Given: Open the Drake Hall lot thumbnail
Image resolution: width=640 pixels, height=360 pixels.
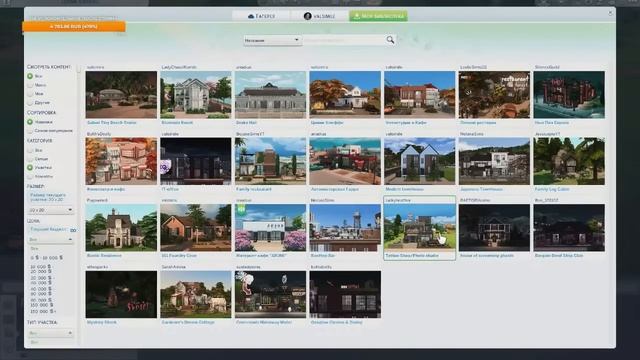Looking at the screenshot, I should coord(270,95).
